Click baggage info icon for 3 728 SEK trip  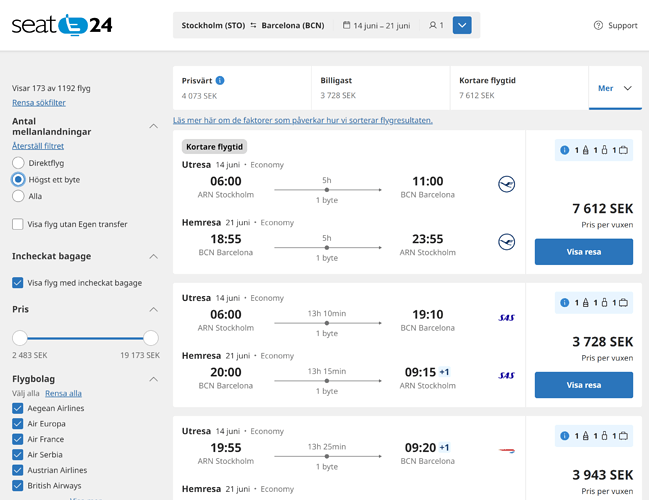[565, 303]
